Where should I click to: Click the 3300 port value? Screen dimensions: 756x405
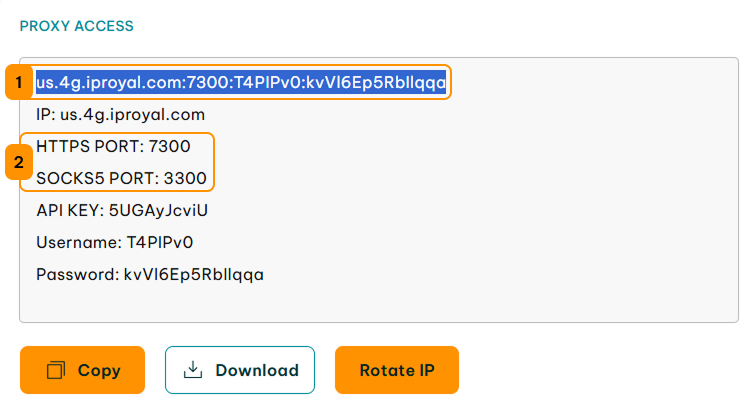pos(185,178)
